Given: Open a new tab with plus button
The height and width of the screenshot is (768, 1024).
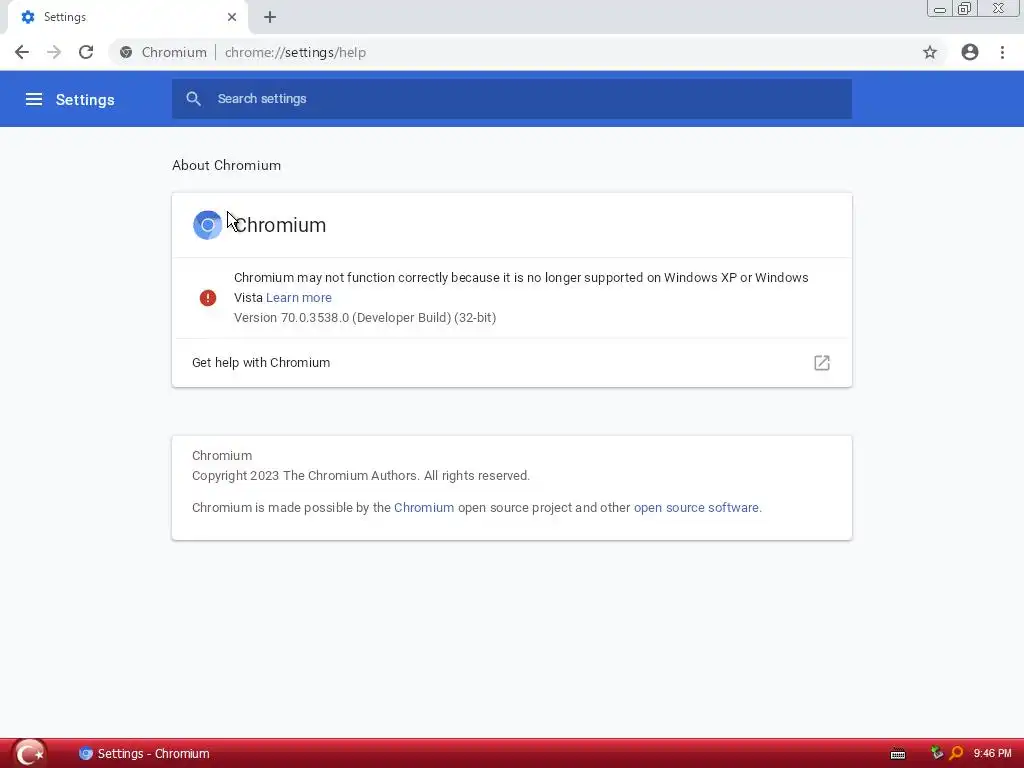Looking at the screenshot, I should point(270,17).
